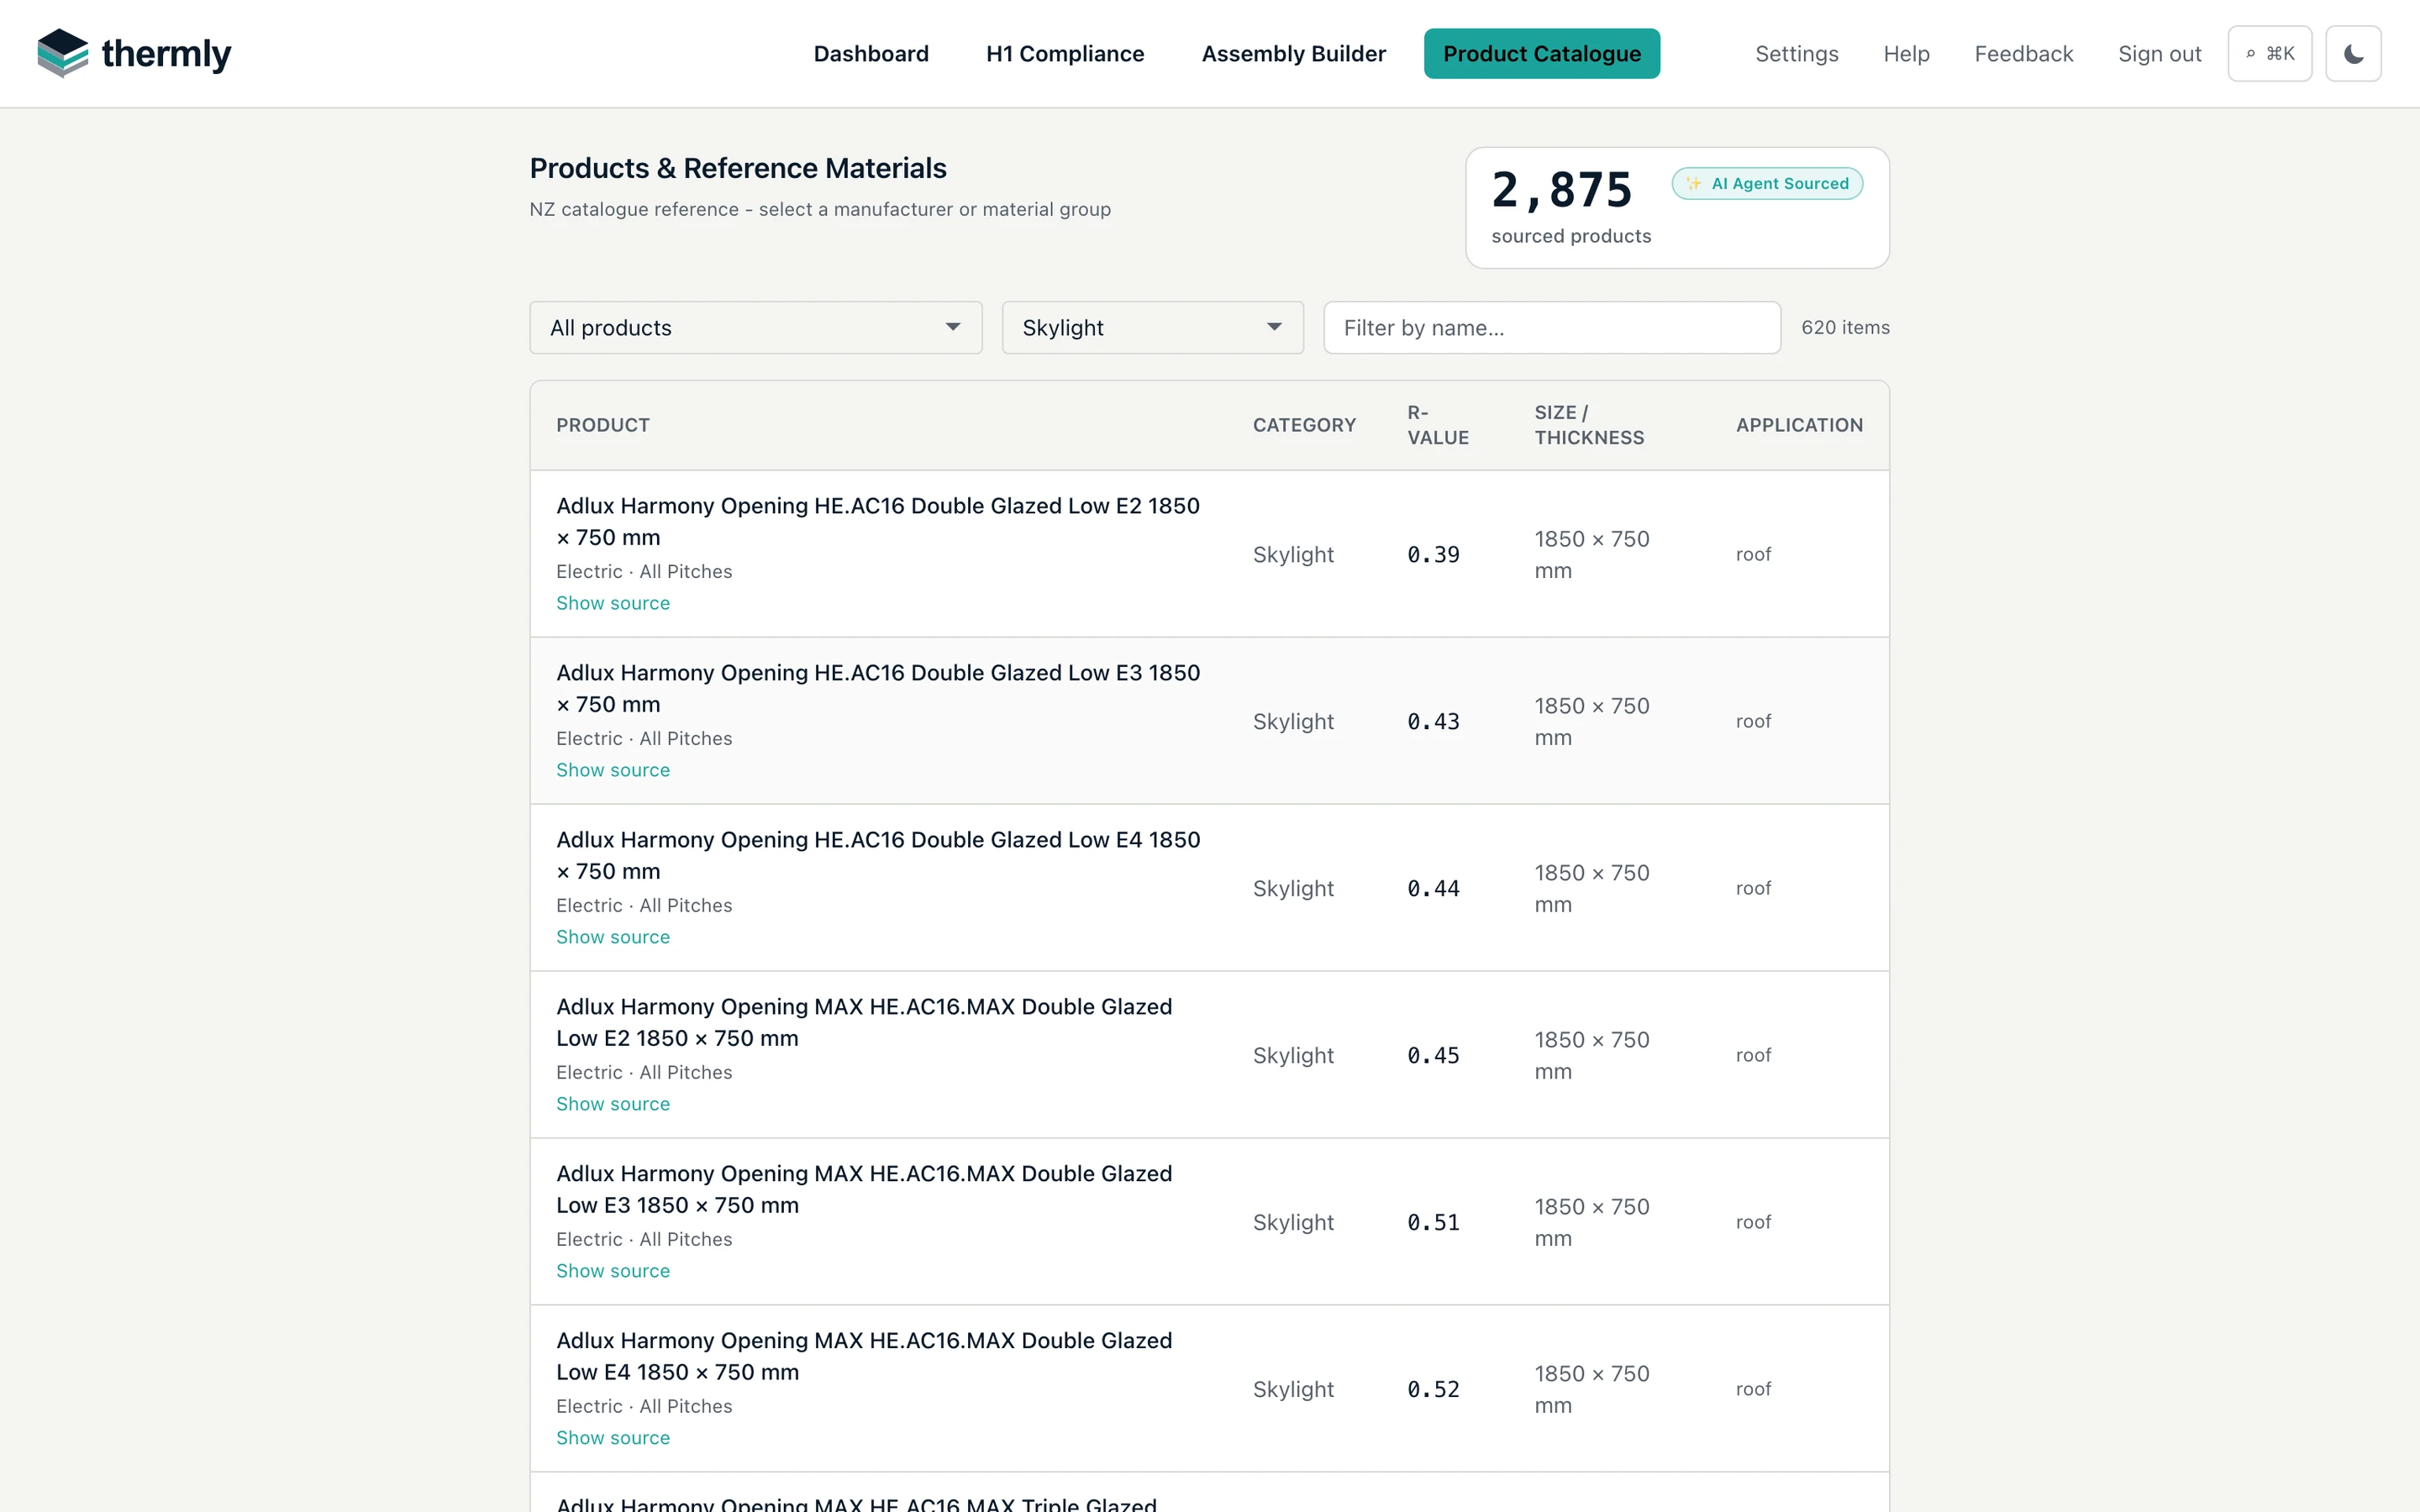Viewport: 2420px width, 1512px height.
Task: Click Adlux Harmony Opening MAX Low E2 name
Action: click(864, 1022)
